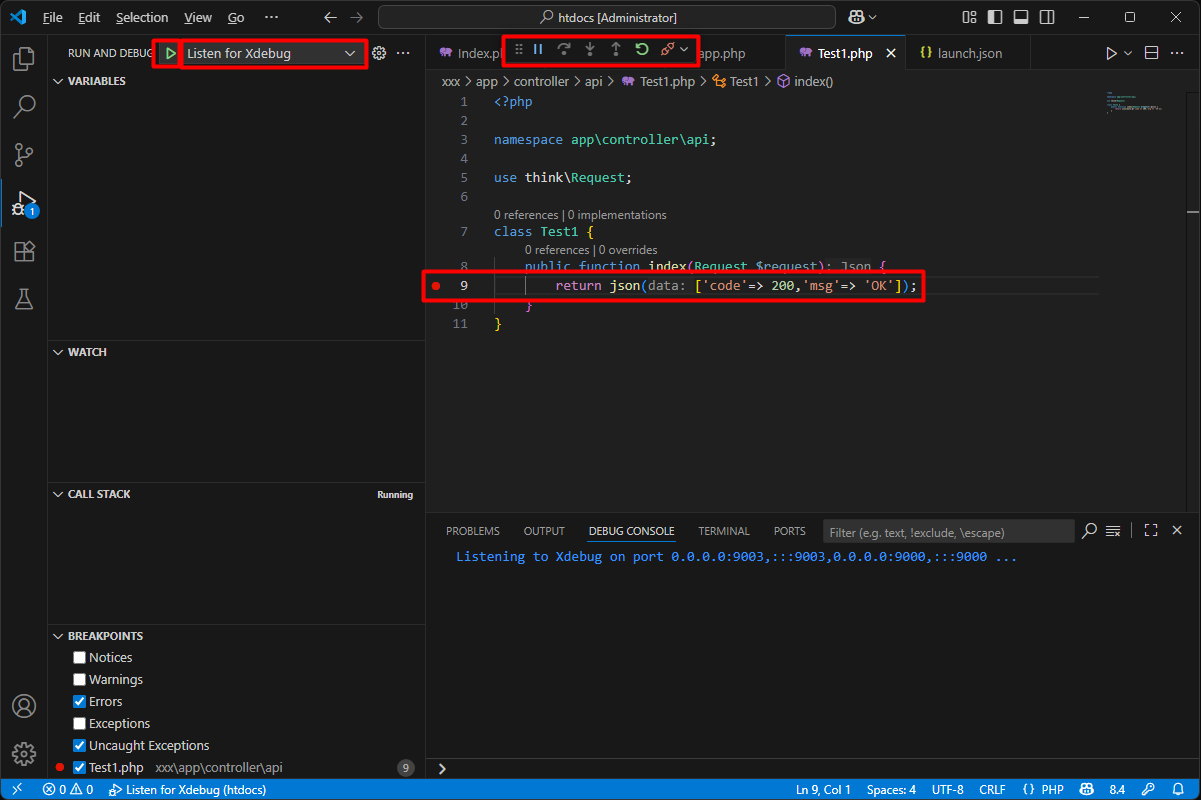Open the run options chevron beside the run button

(x=1128, y=53)
